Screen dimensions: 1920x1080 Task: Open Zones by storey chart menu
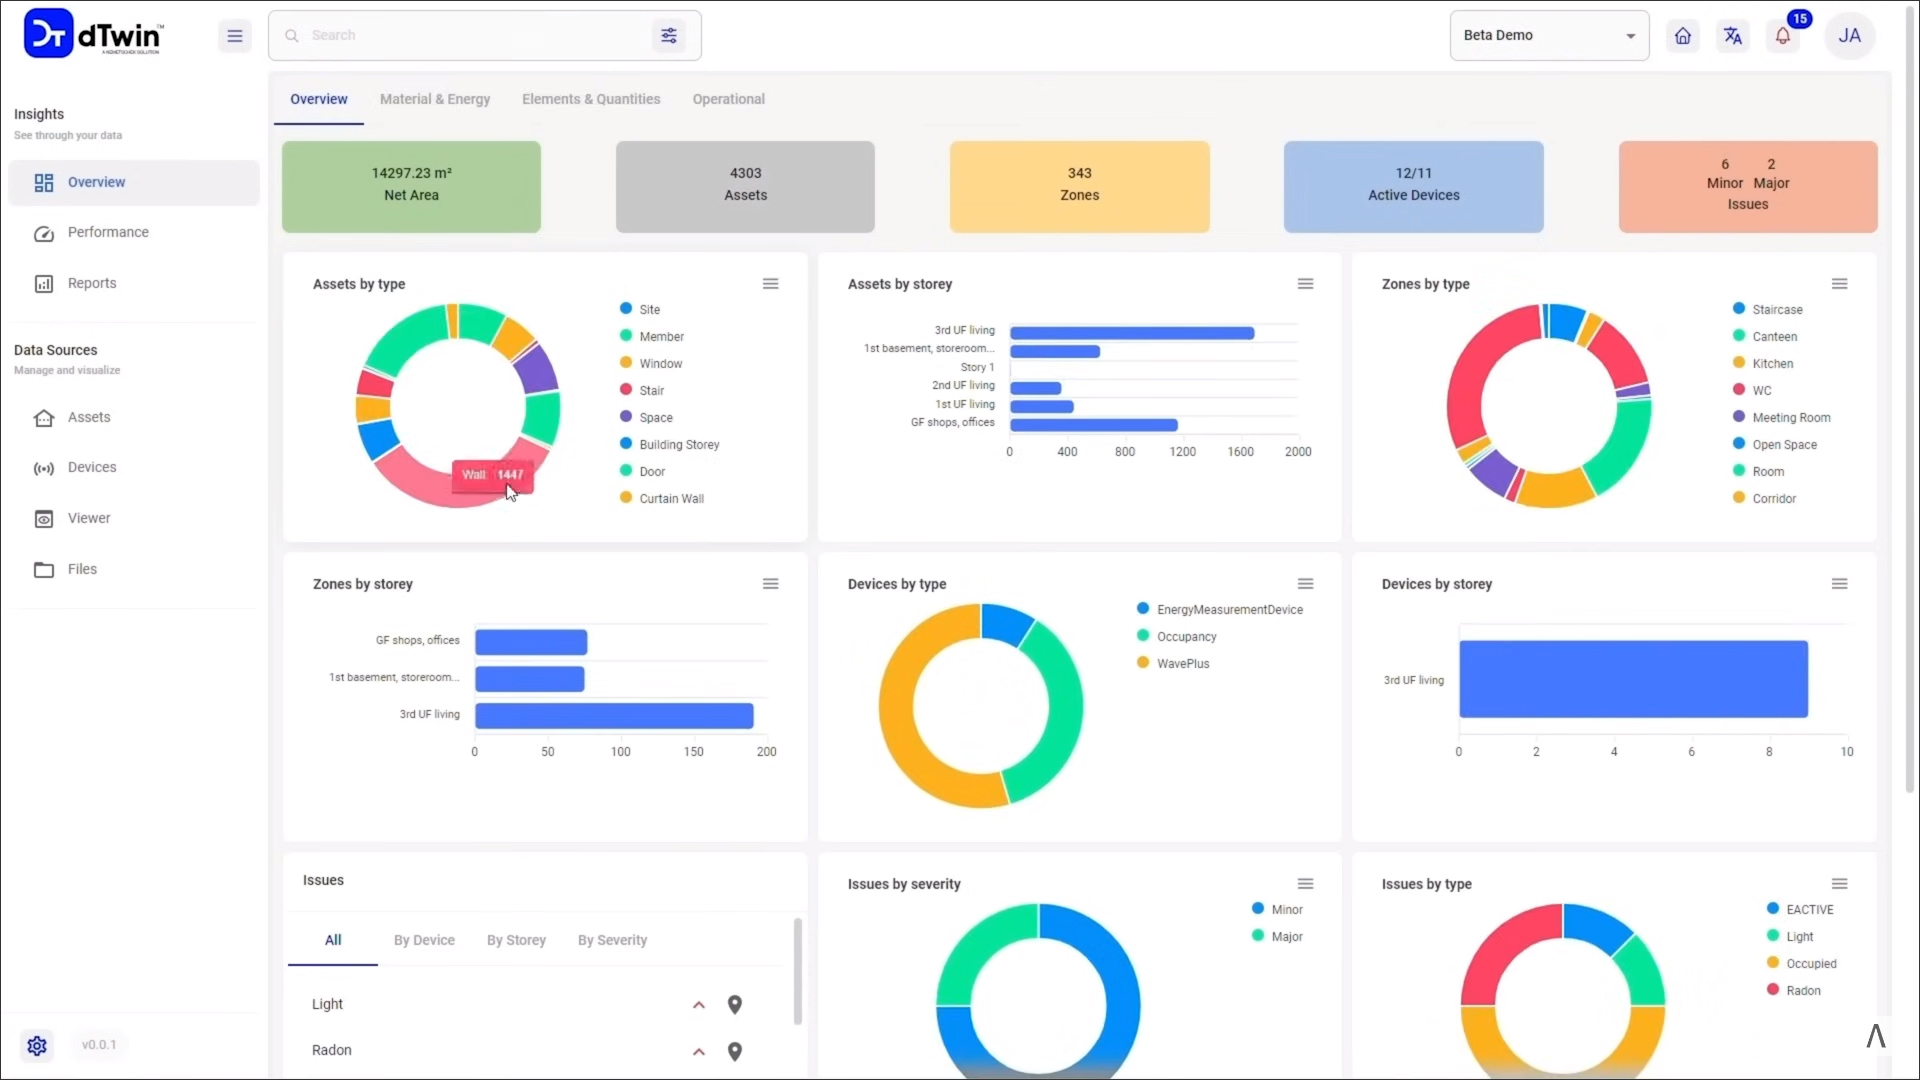[x=770, y=584]
